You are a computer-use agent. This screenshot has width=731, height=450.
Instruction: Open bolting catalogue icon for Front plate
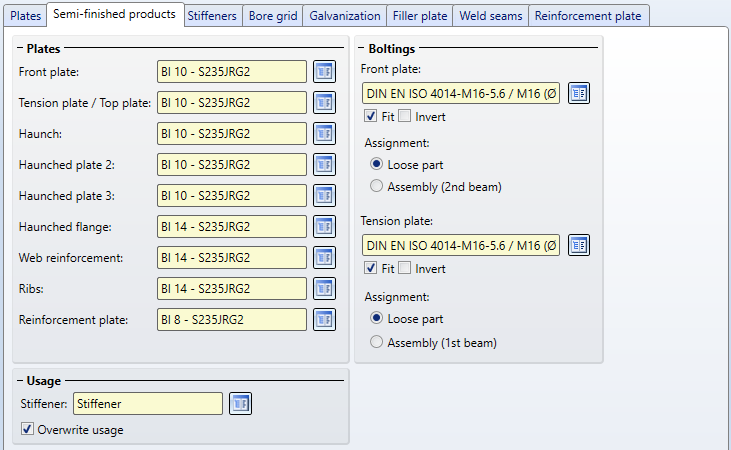[580, 94]
